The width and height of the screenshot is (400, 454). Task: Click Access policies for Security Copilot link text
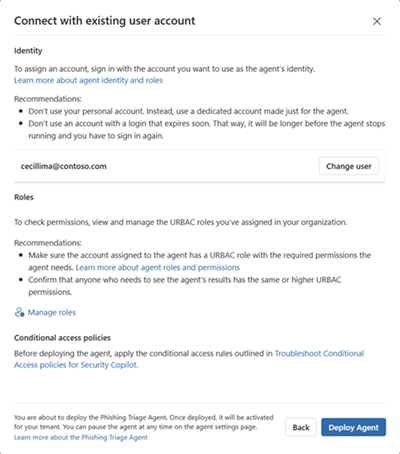click(x=76, y=365)
